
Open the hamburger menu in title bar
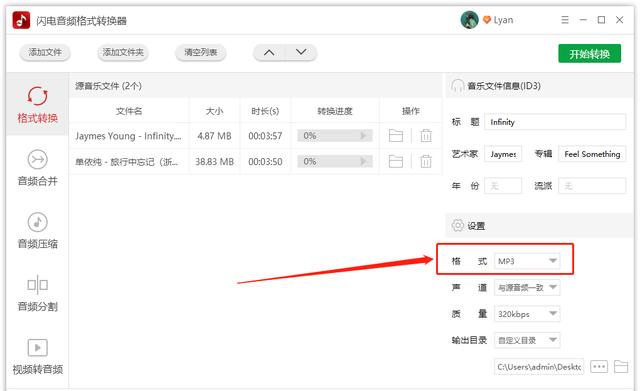pyautogui.click(x=565, y=20)
